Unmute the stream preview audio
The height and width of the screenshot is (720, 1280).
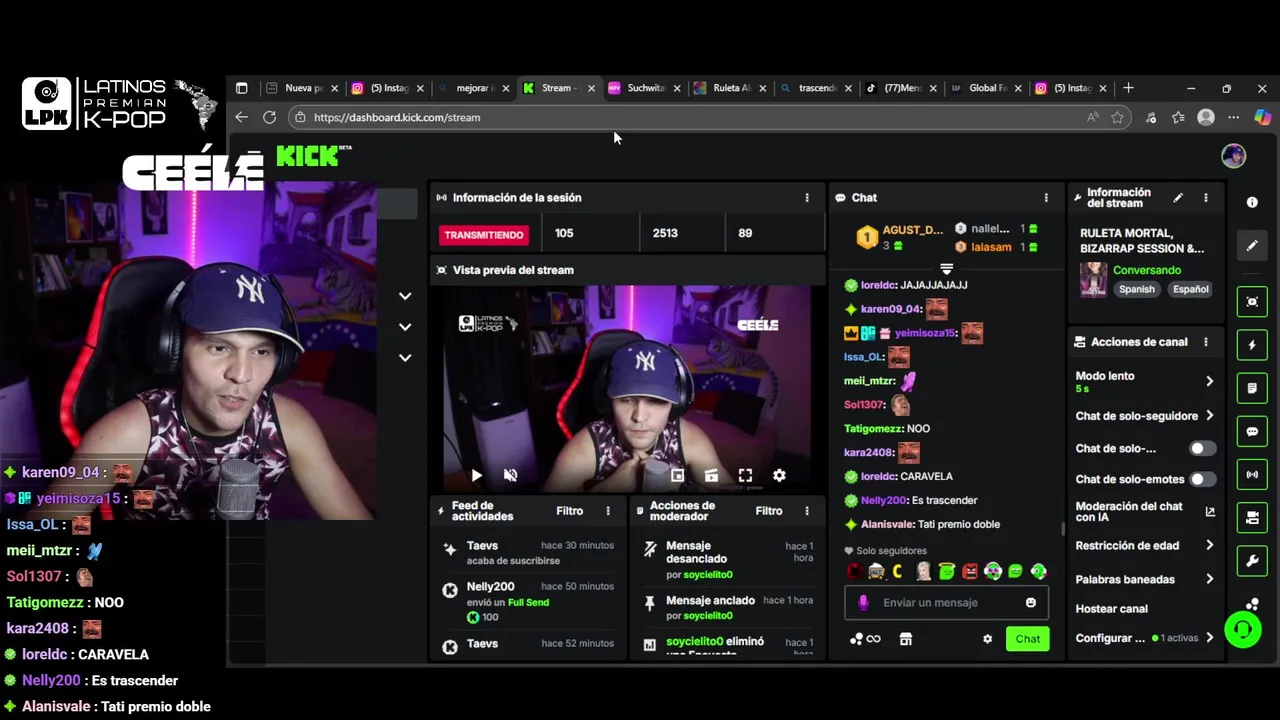[510, 476]
